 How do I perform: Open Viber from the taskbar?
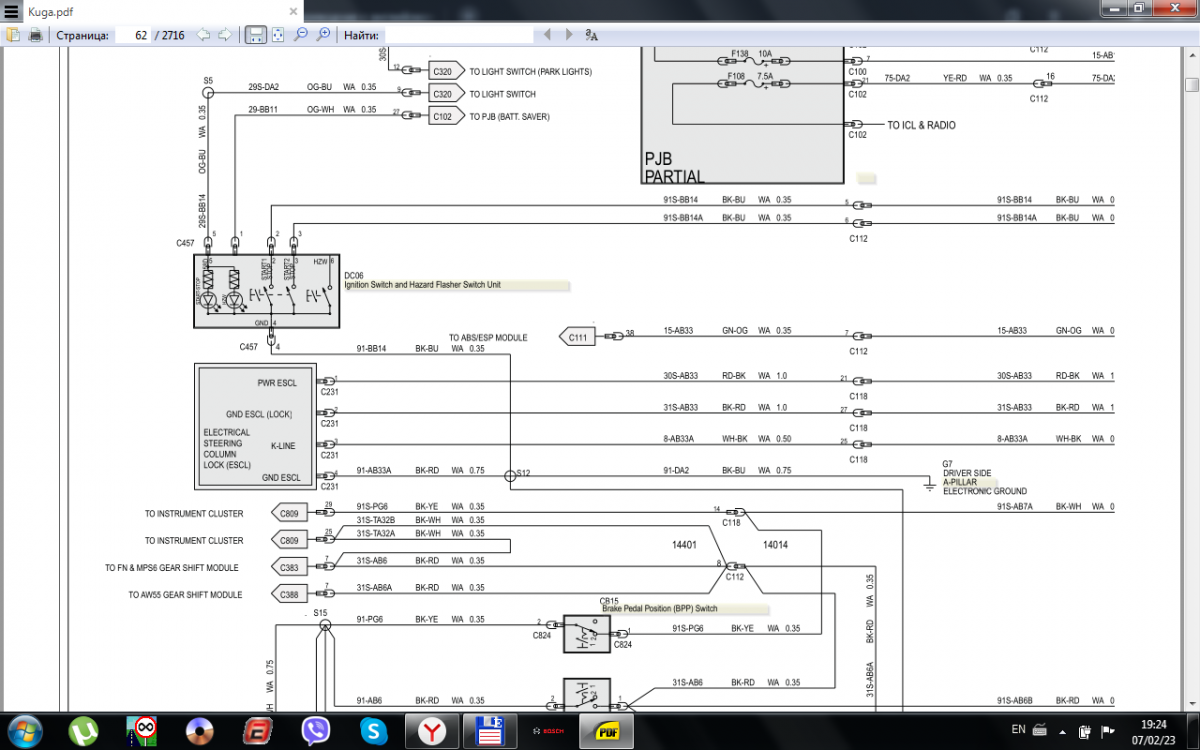[318, 731]
